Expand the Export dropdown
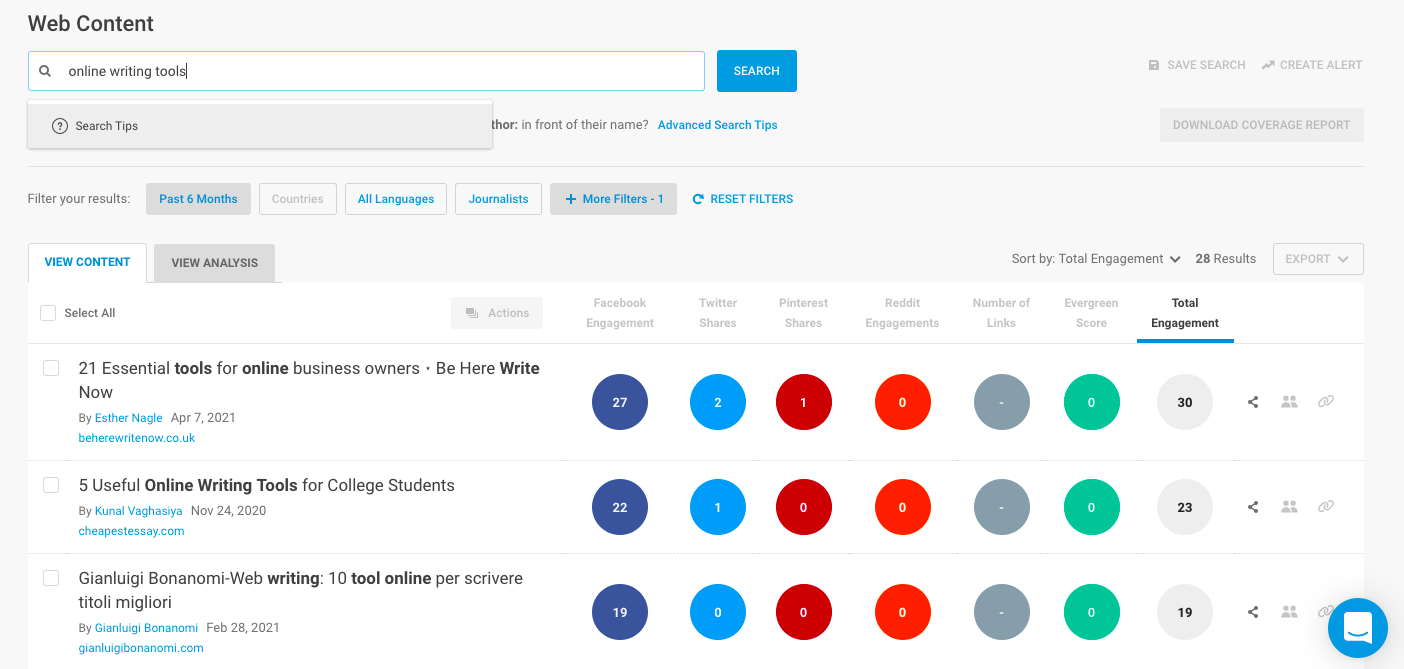1404x669 pixels. (1317, 258)
